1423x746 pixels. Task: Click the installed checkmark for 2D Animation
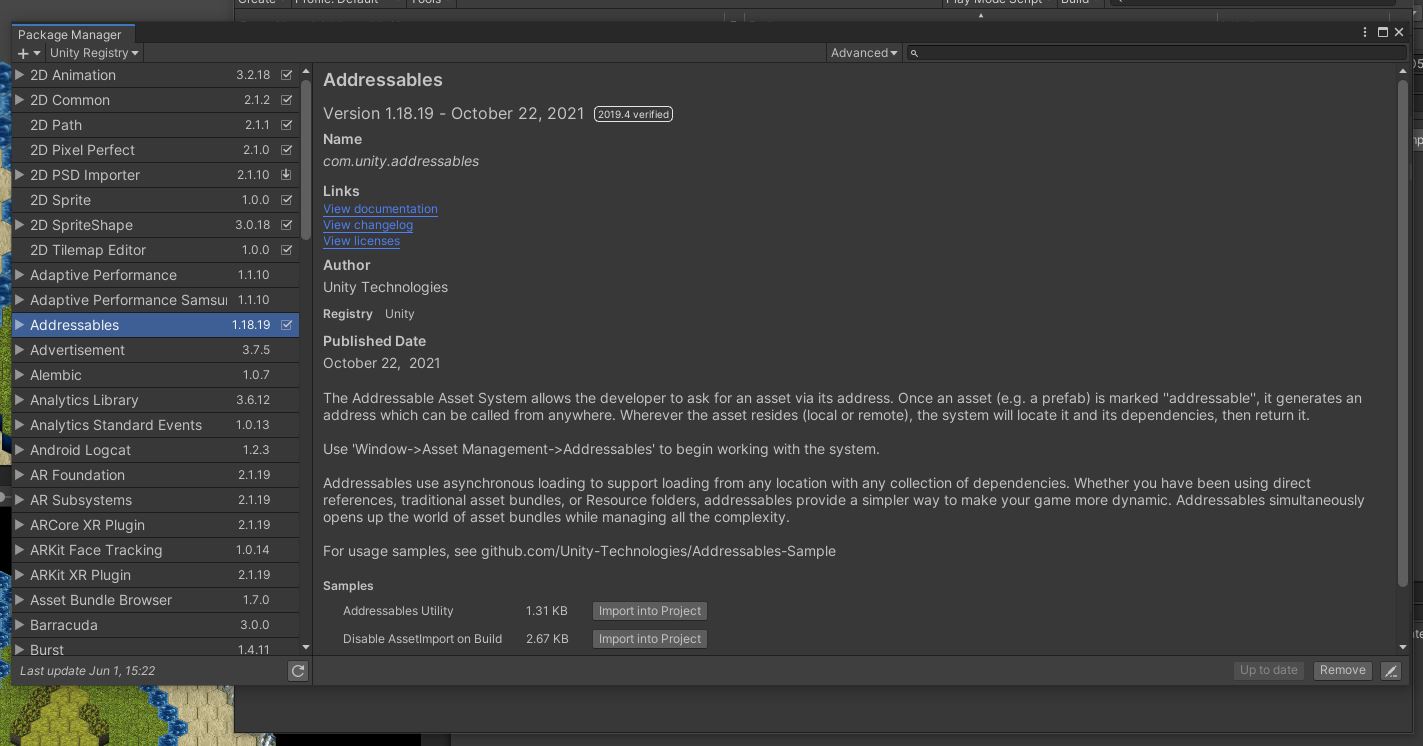coord(287,75)
